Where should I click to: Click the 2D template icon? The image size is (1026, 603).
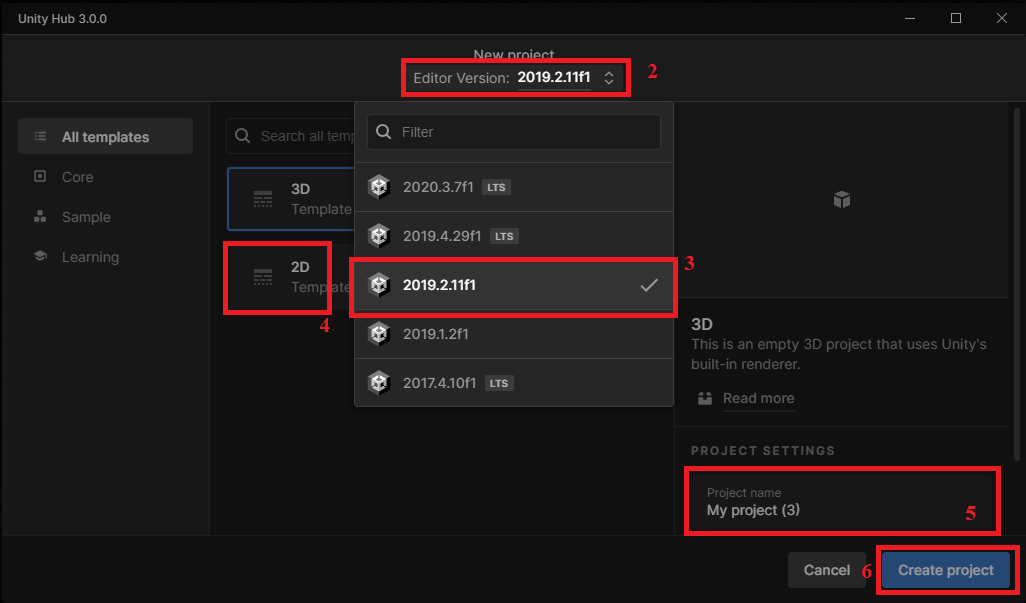click(263, 277)
